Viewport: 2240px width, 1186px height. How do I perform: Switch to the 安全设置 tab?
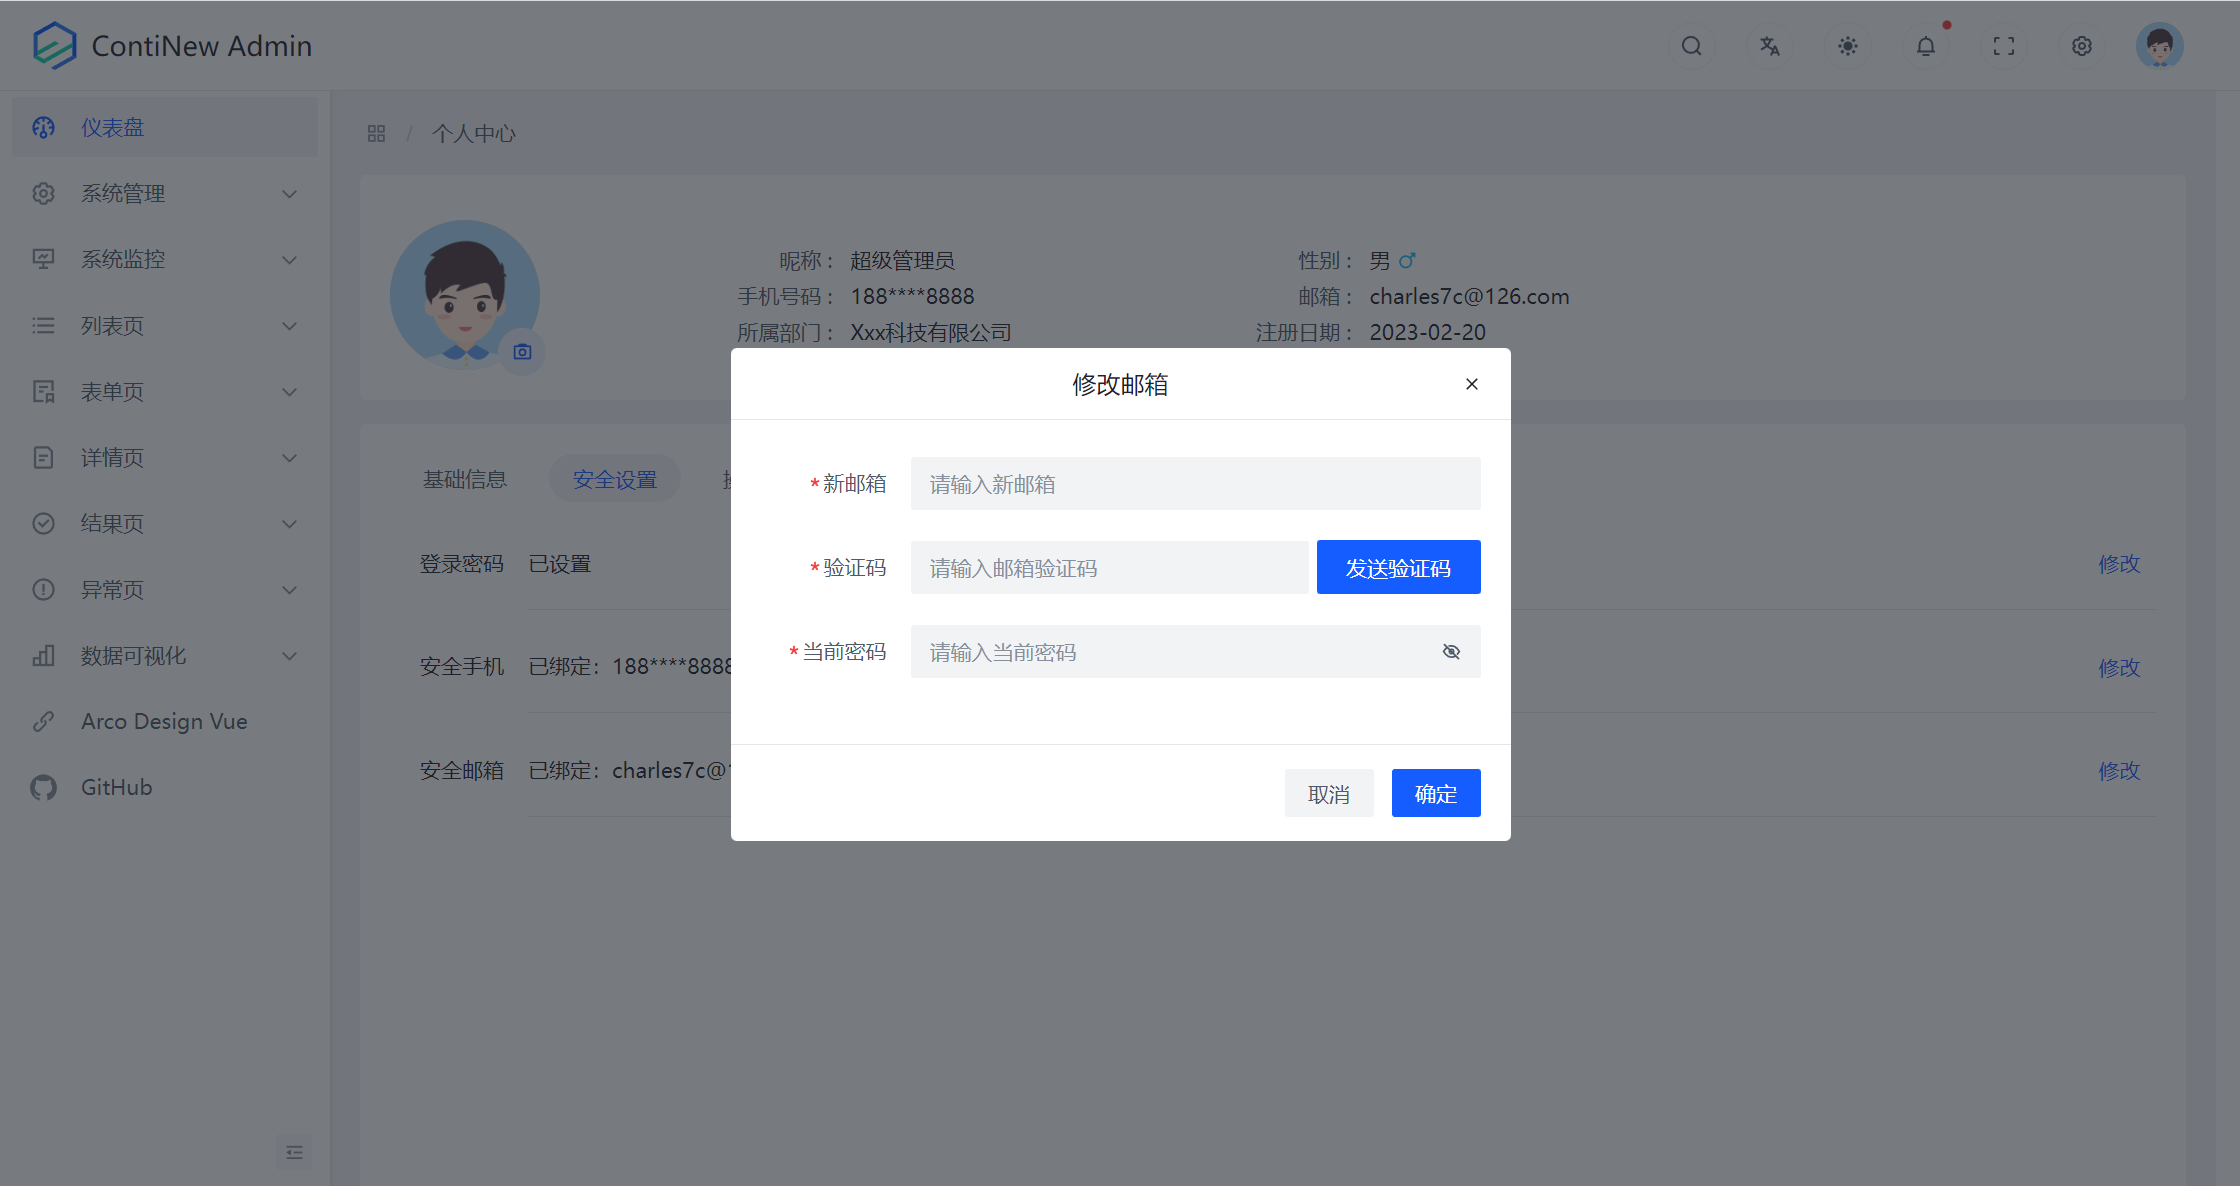[615, 479]
